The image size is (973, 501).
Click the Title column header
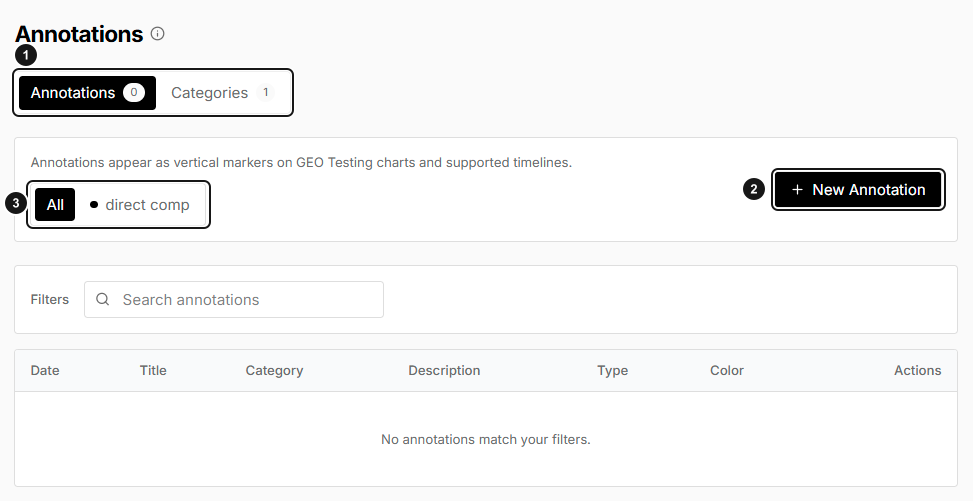[x=153, y=370]
